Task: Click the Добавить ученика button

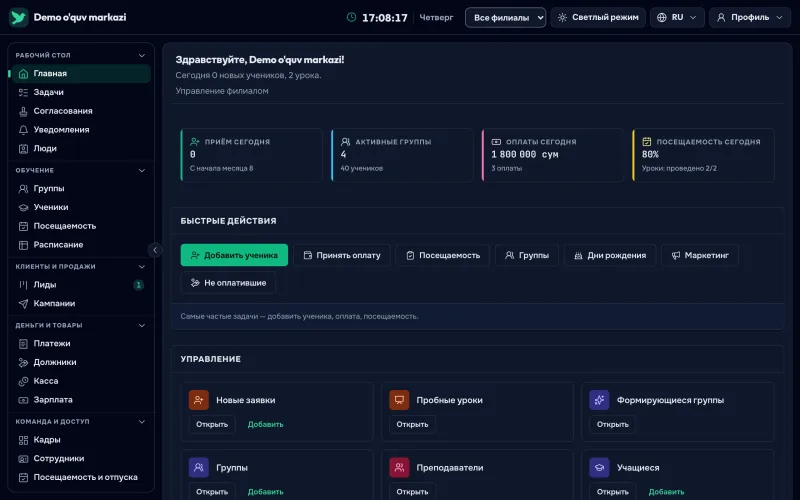Action: 234,255
